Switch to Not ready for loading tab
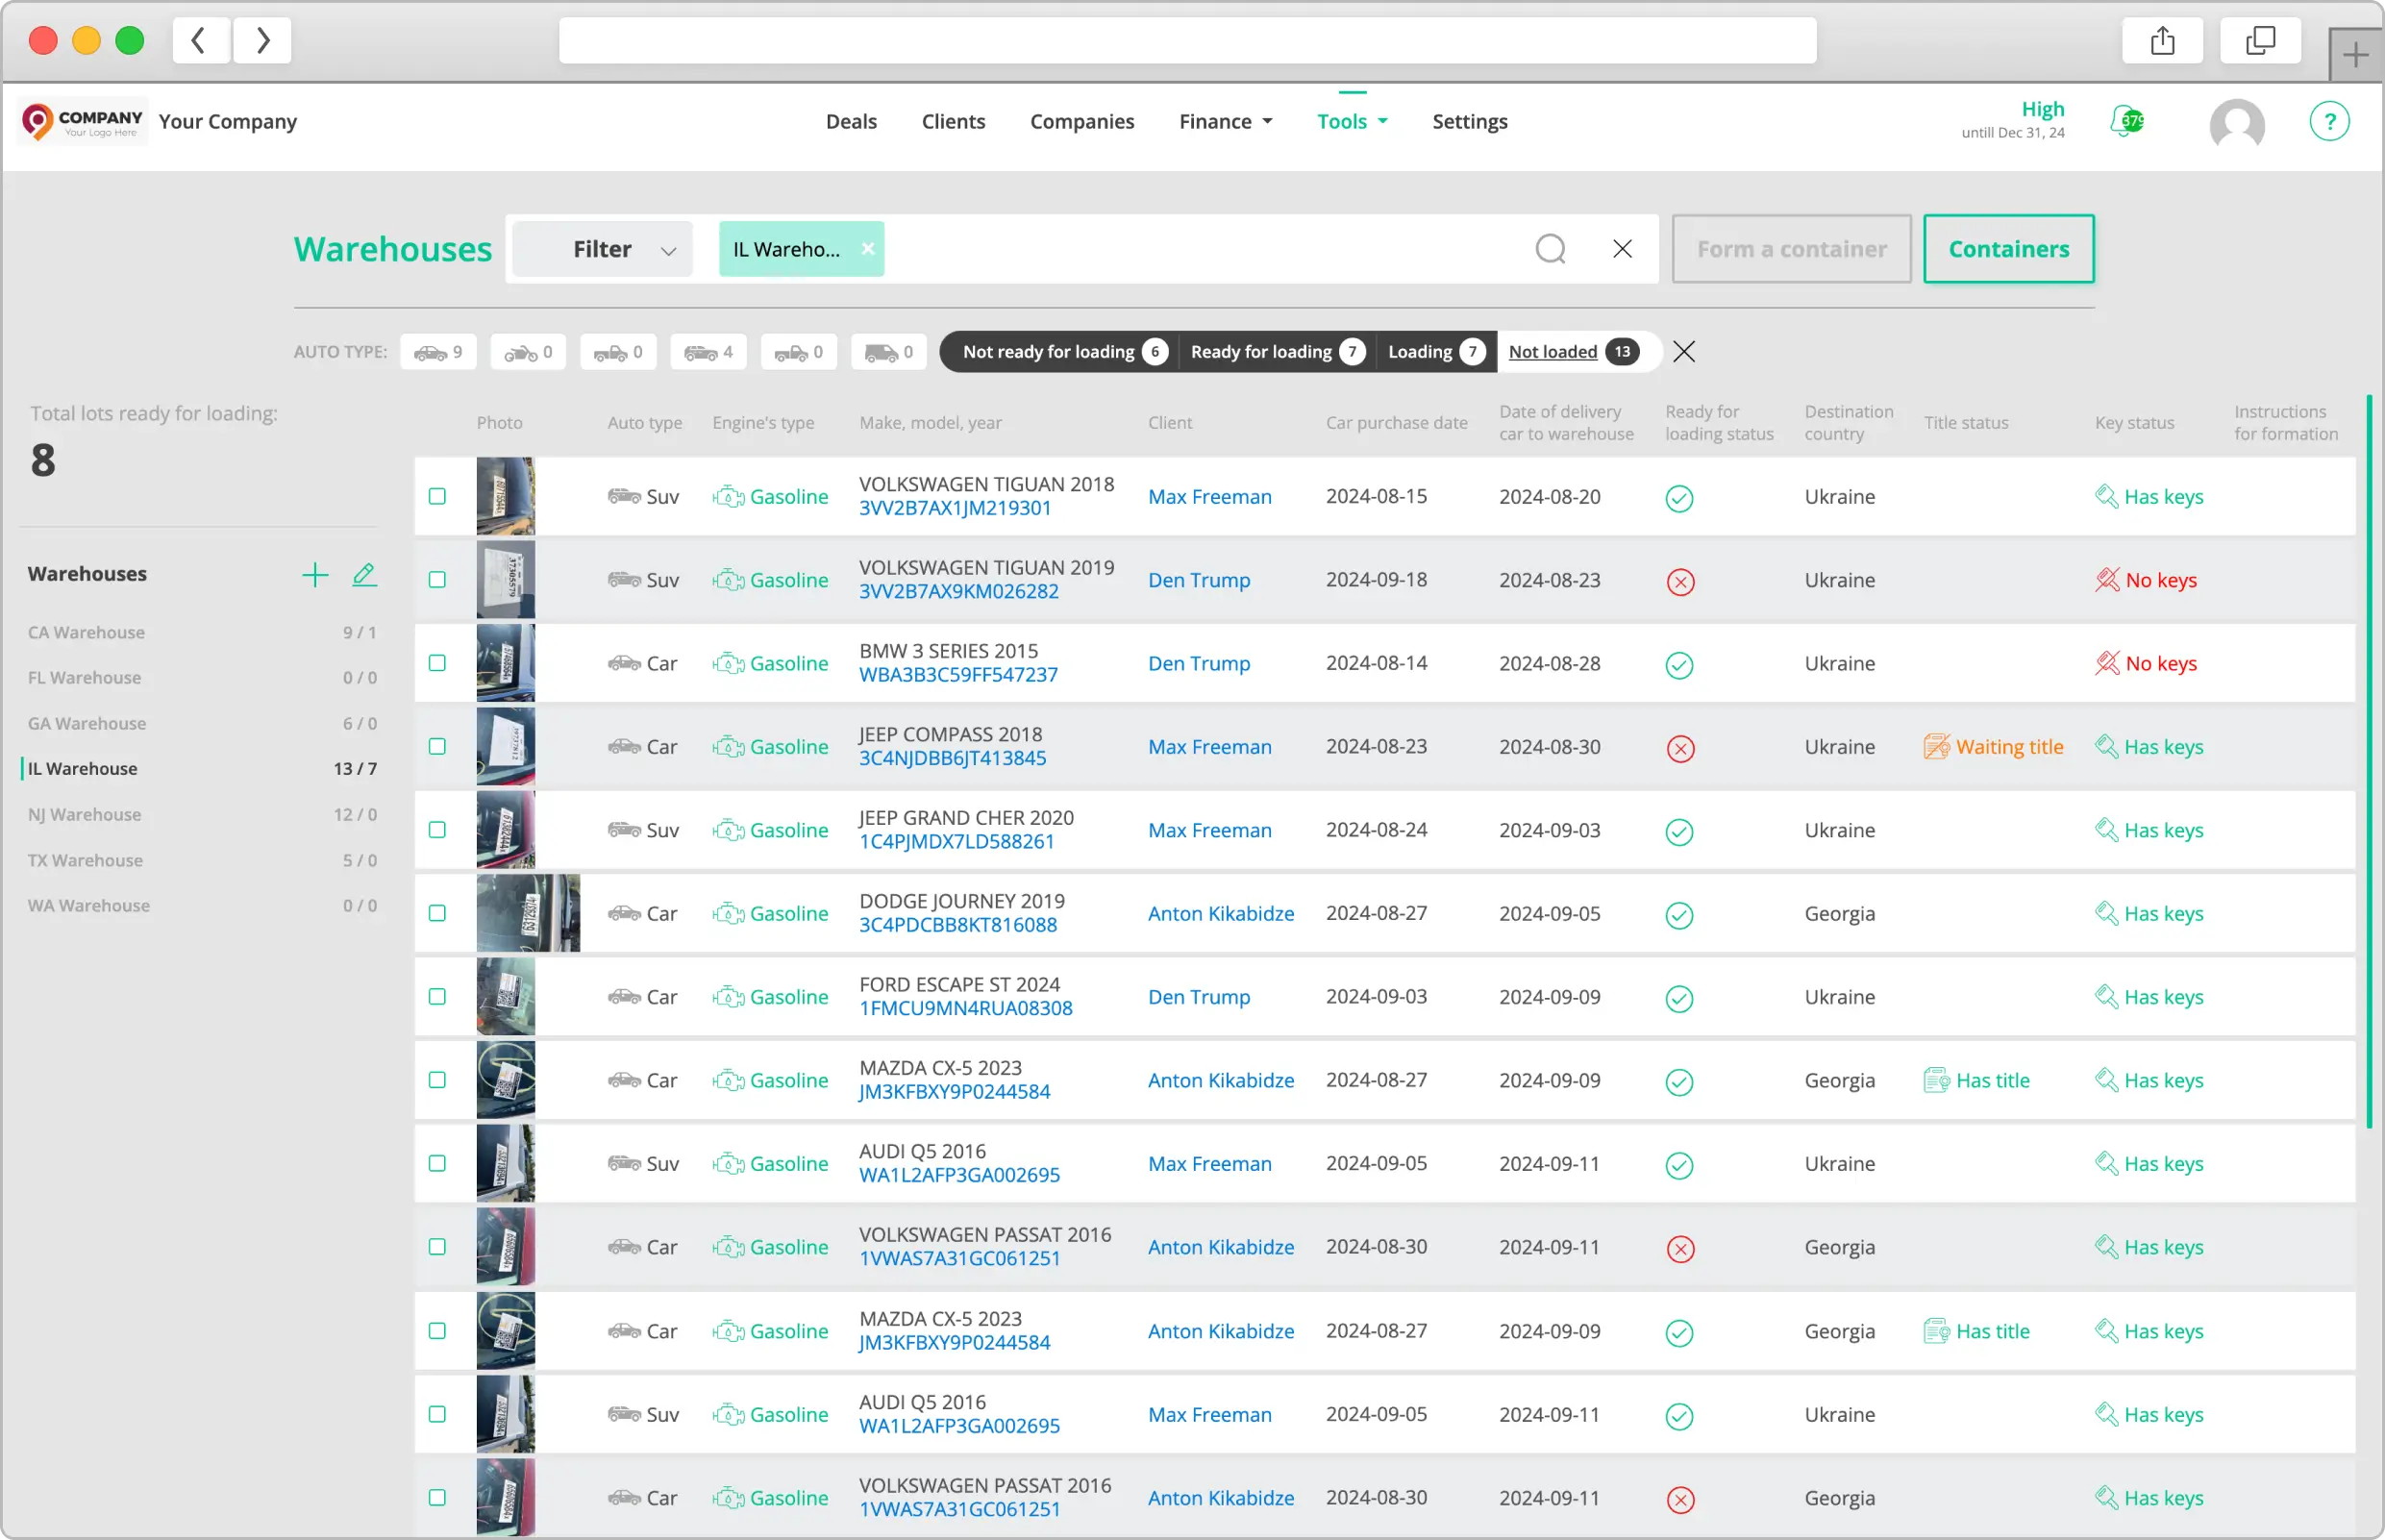The height and width of the screenshot is (1540, 2385). click(x=1063, y=352)
